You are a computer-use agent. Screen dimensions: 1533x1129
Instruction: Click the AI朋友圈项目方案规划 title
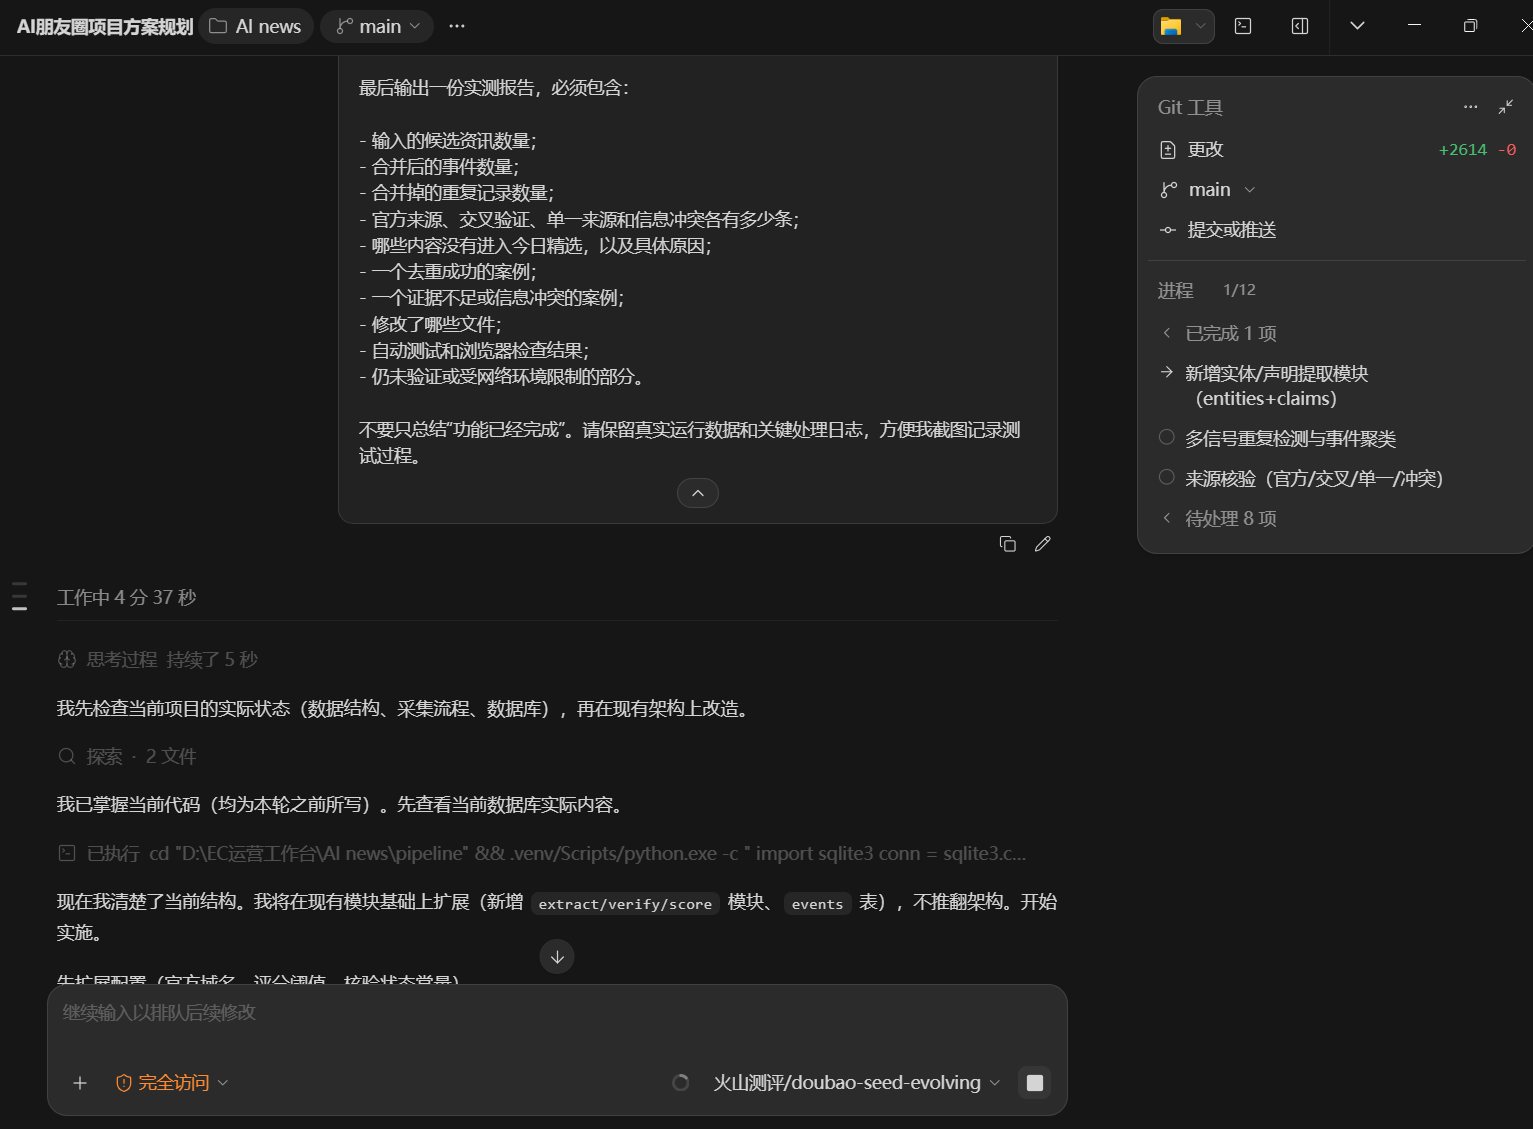(105, 27)
